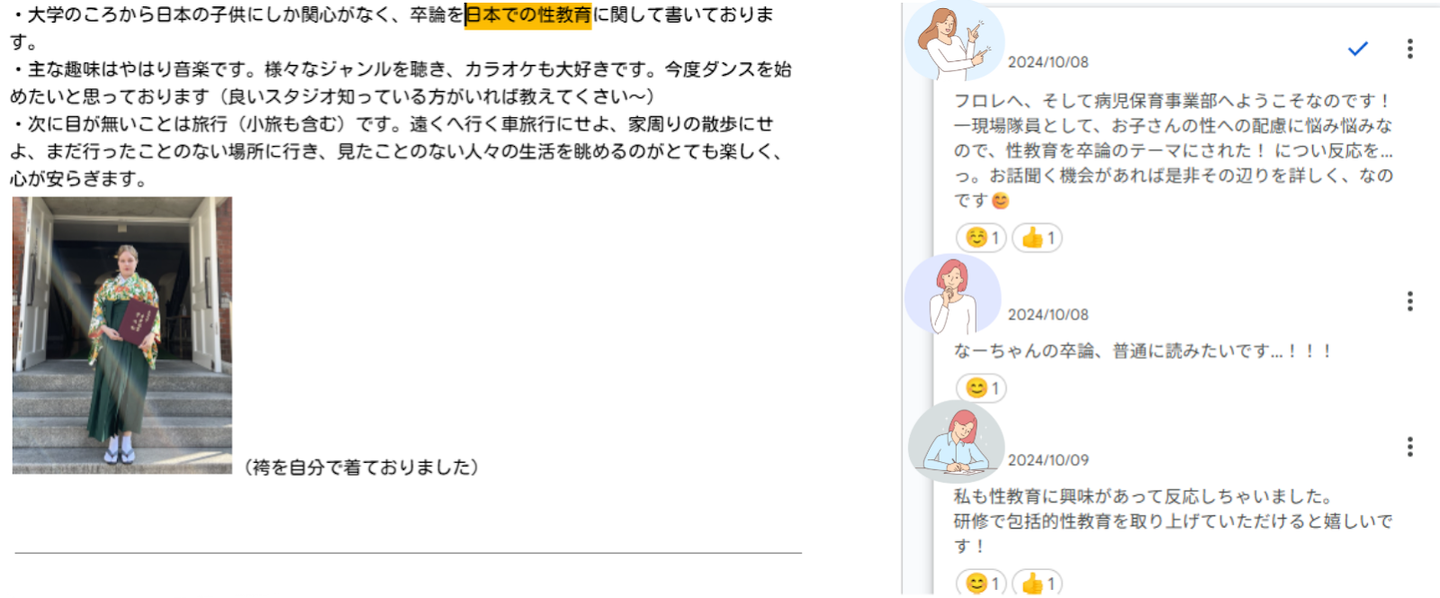Screen dimensions: 1440x598
Task: Open the three-dot menu on the なーちゃん comment
Action: click(1410, 301)
